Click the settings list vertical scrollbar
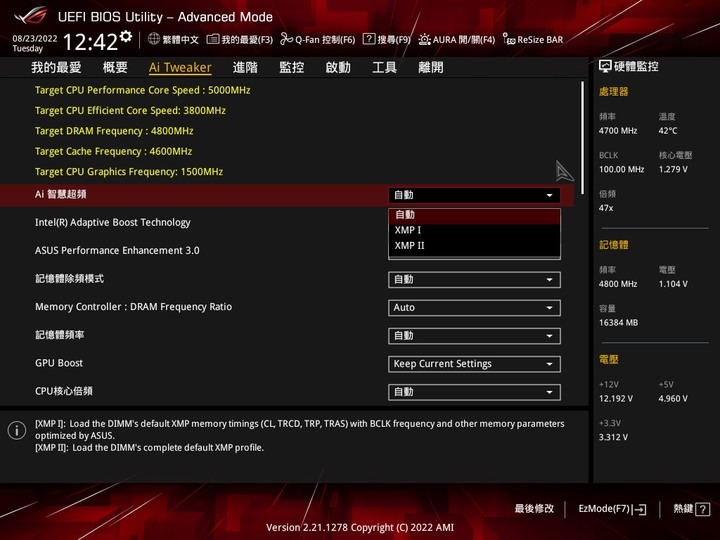This screenshot has width=720, height=540. pos(582,137)
